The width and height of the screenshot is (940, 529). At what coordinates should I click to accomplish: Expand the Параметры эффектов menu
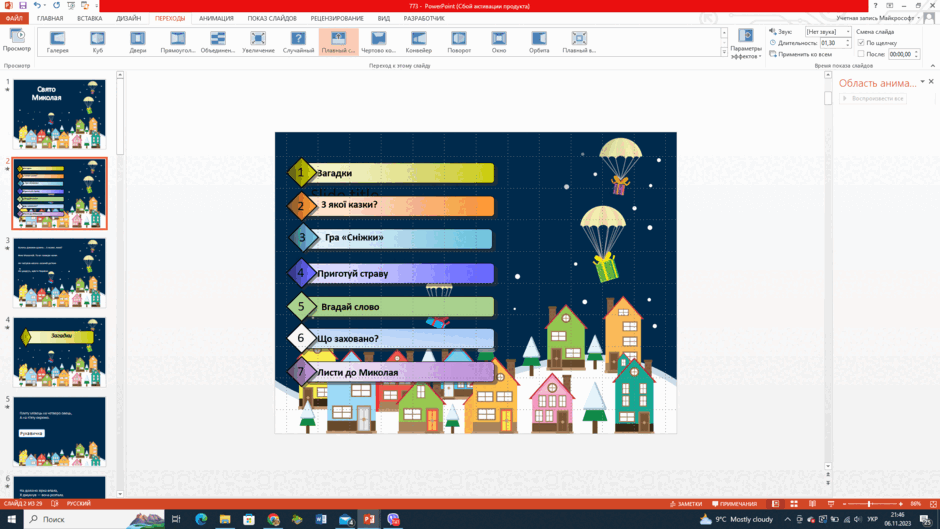(x=746, y=44)
